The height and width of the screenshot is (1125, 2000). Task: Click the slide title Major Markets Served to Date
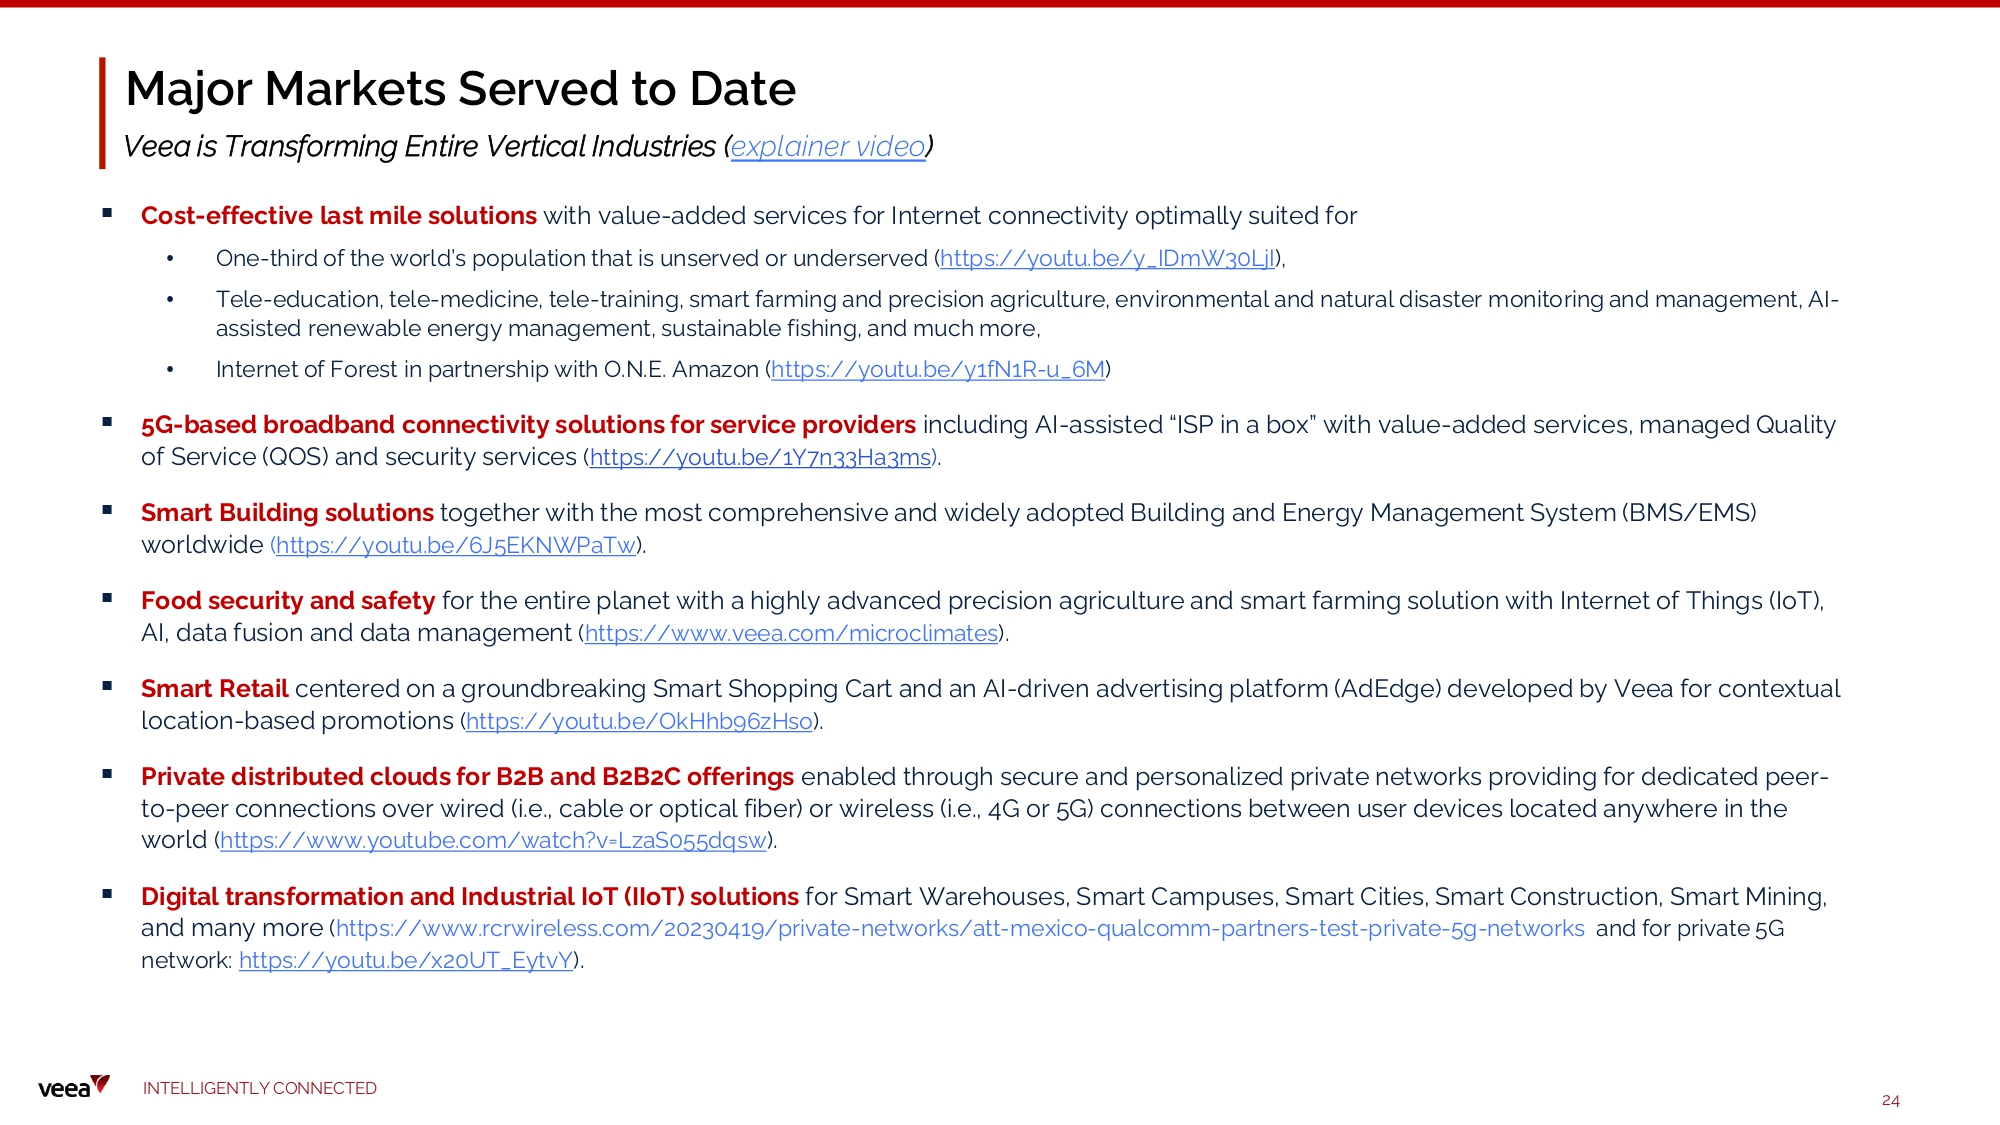pos(460,89)
